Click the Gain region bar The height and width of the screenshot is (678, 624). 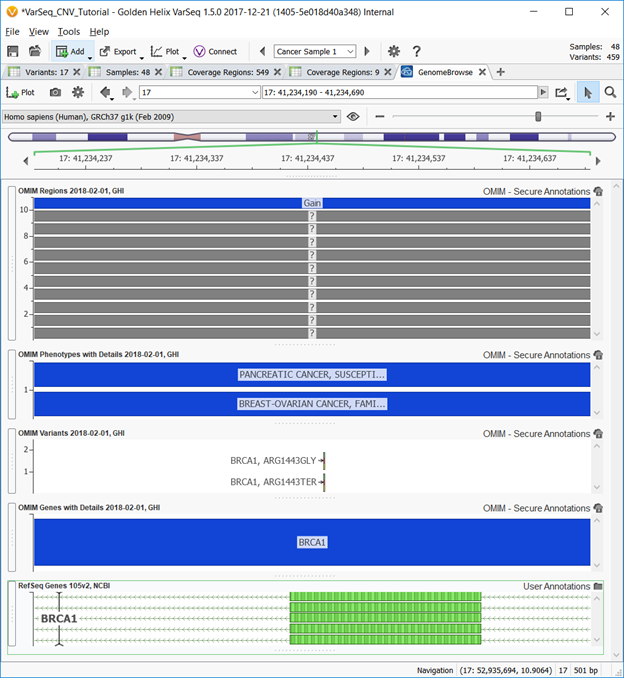pos(312,203)
